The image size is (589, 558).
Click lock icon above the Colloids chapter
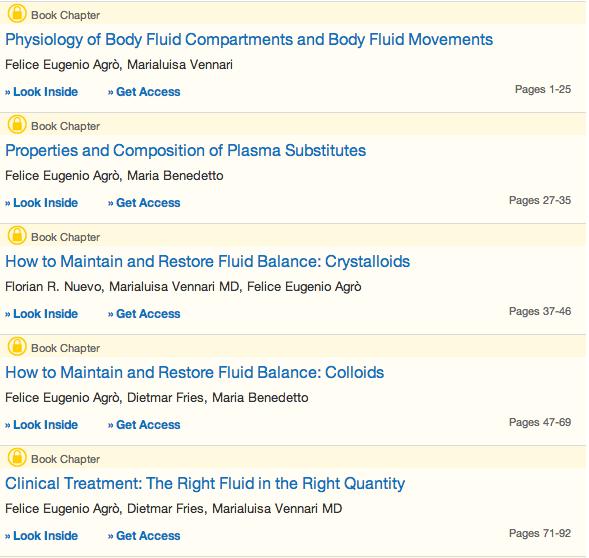[17, 346]
